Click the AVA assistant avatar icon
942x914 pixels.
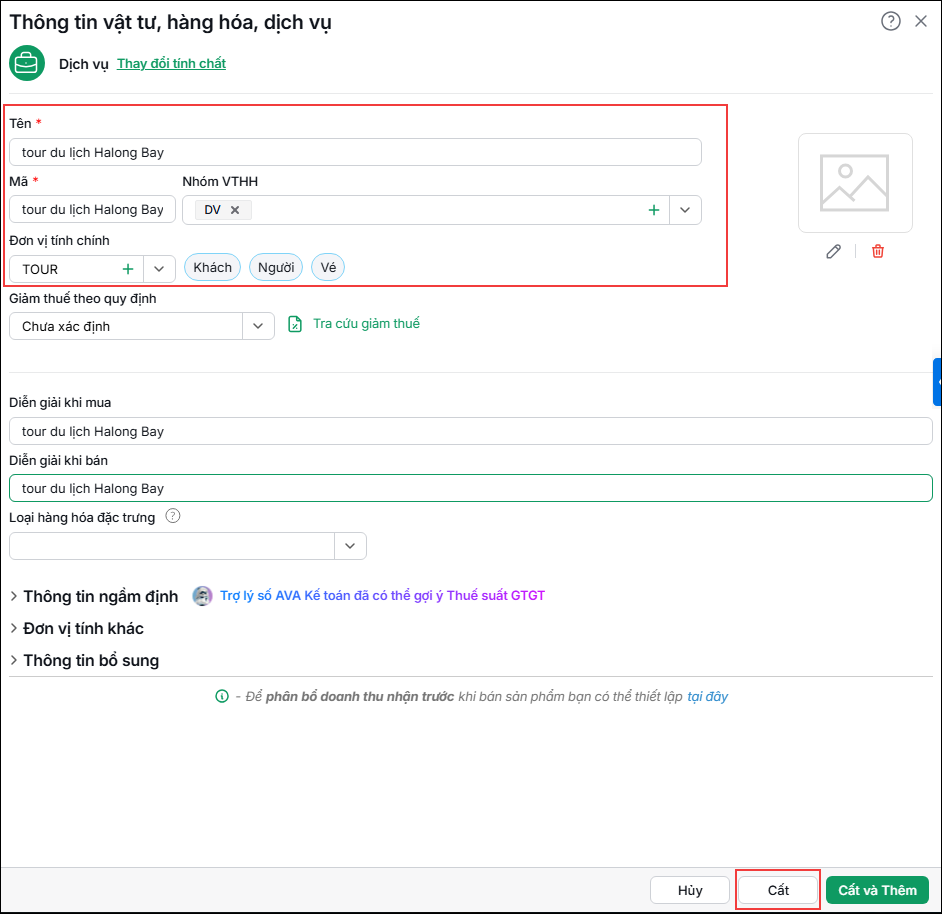click(202, 596)
